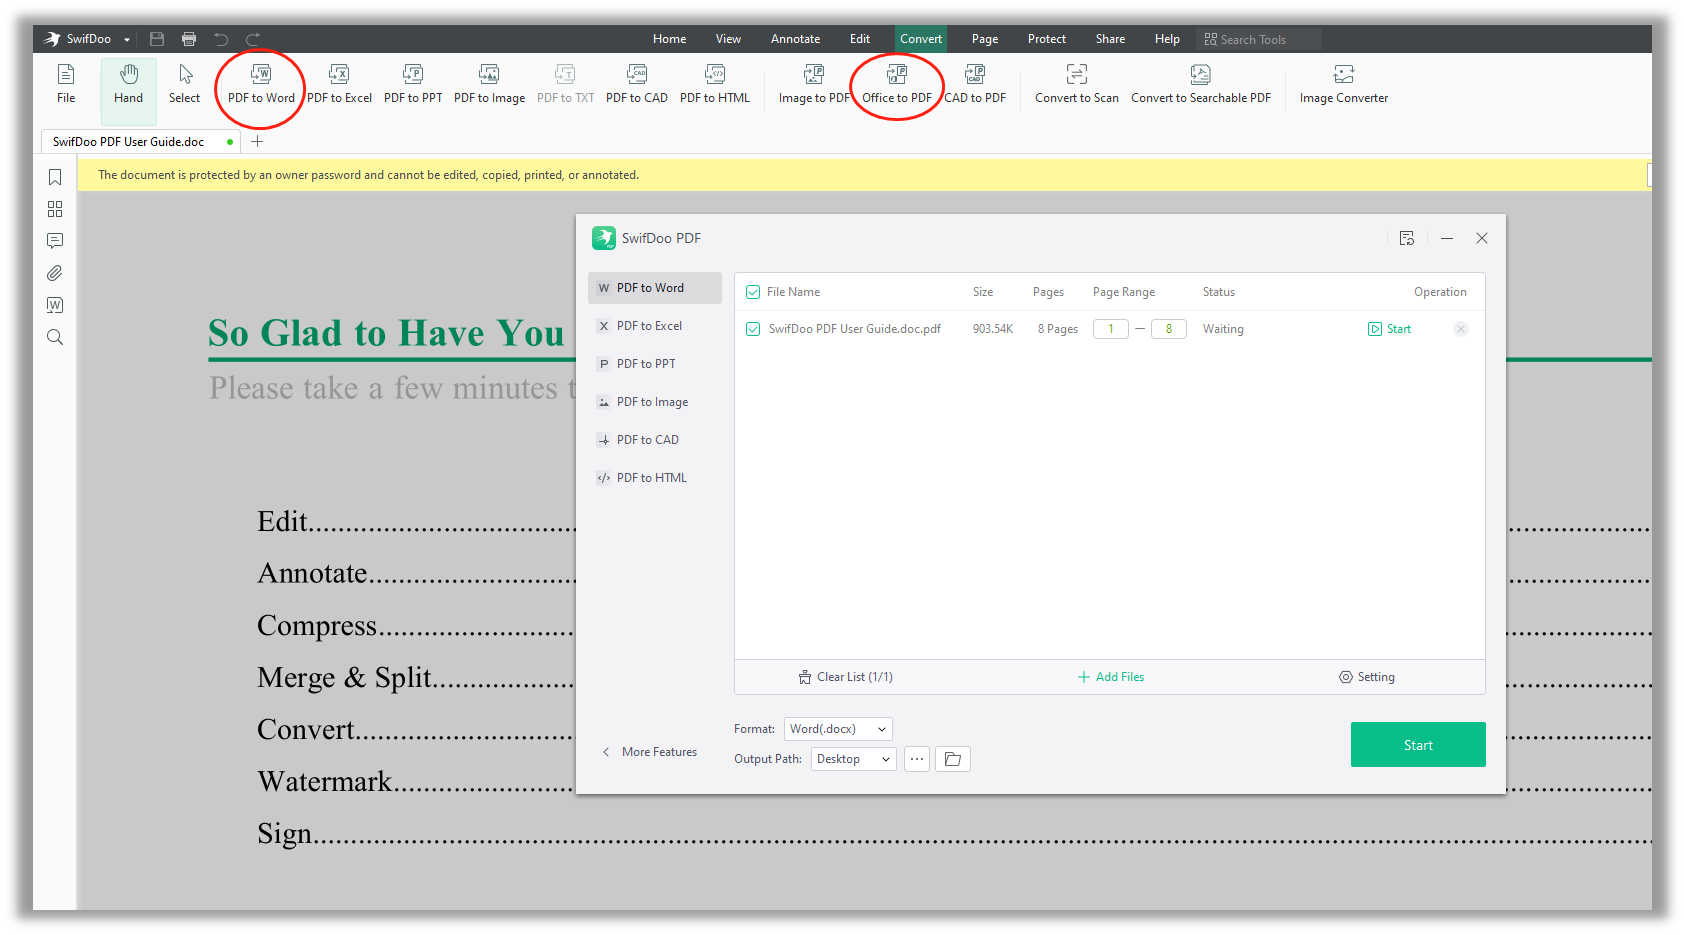Open the comments sidebar panel
Viewport: 1684px width, 935px height.
coord(55,241)
